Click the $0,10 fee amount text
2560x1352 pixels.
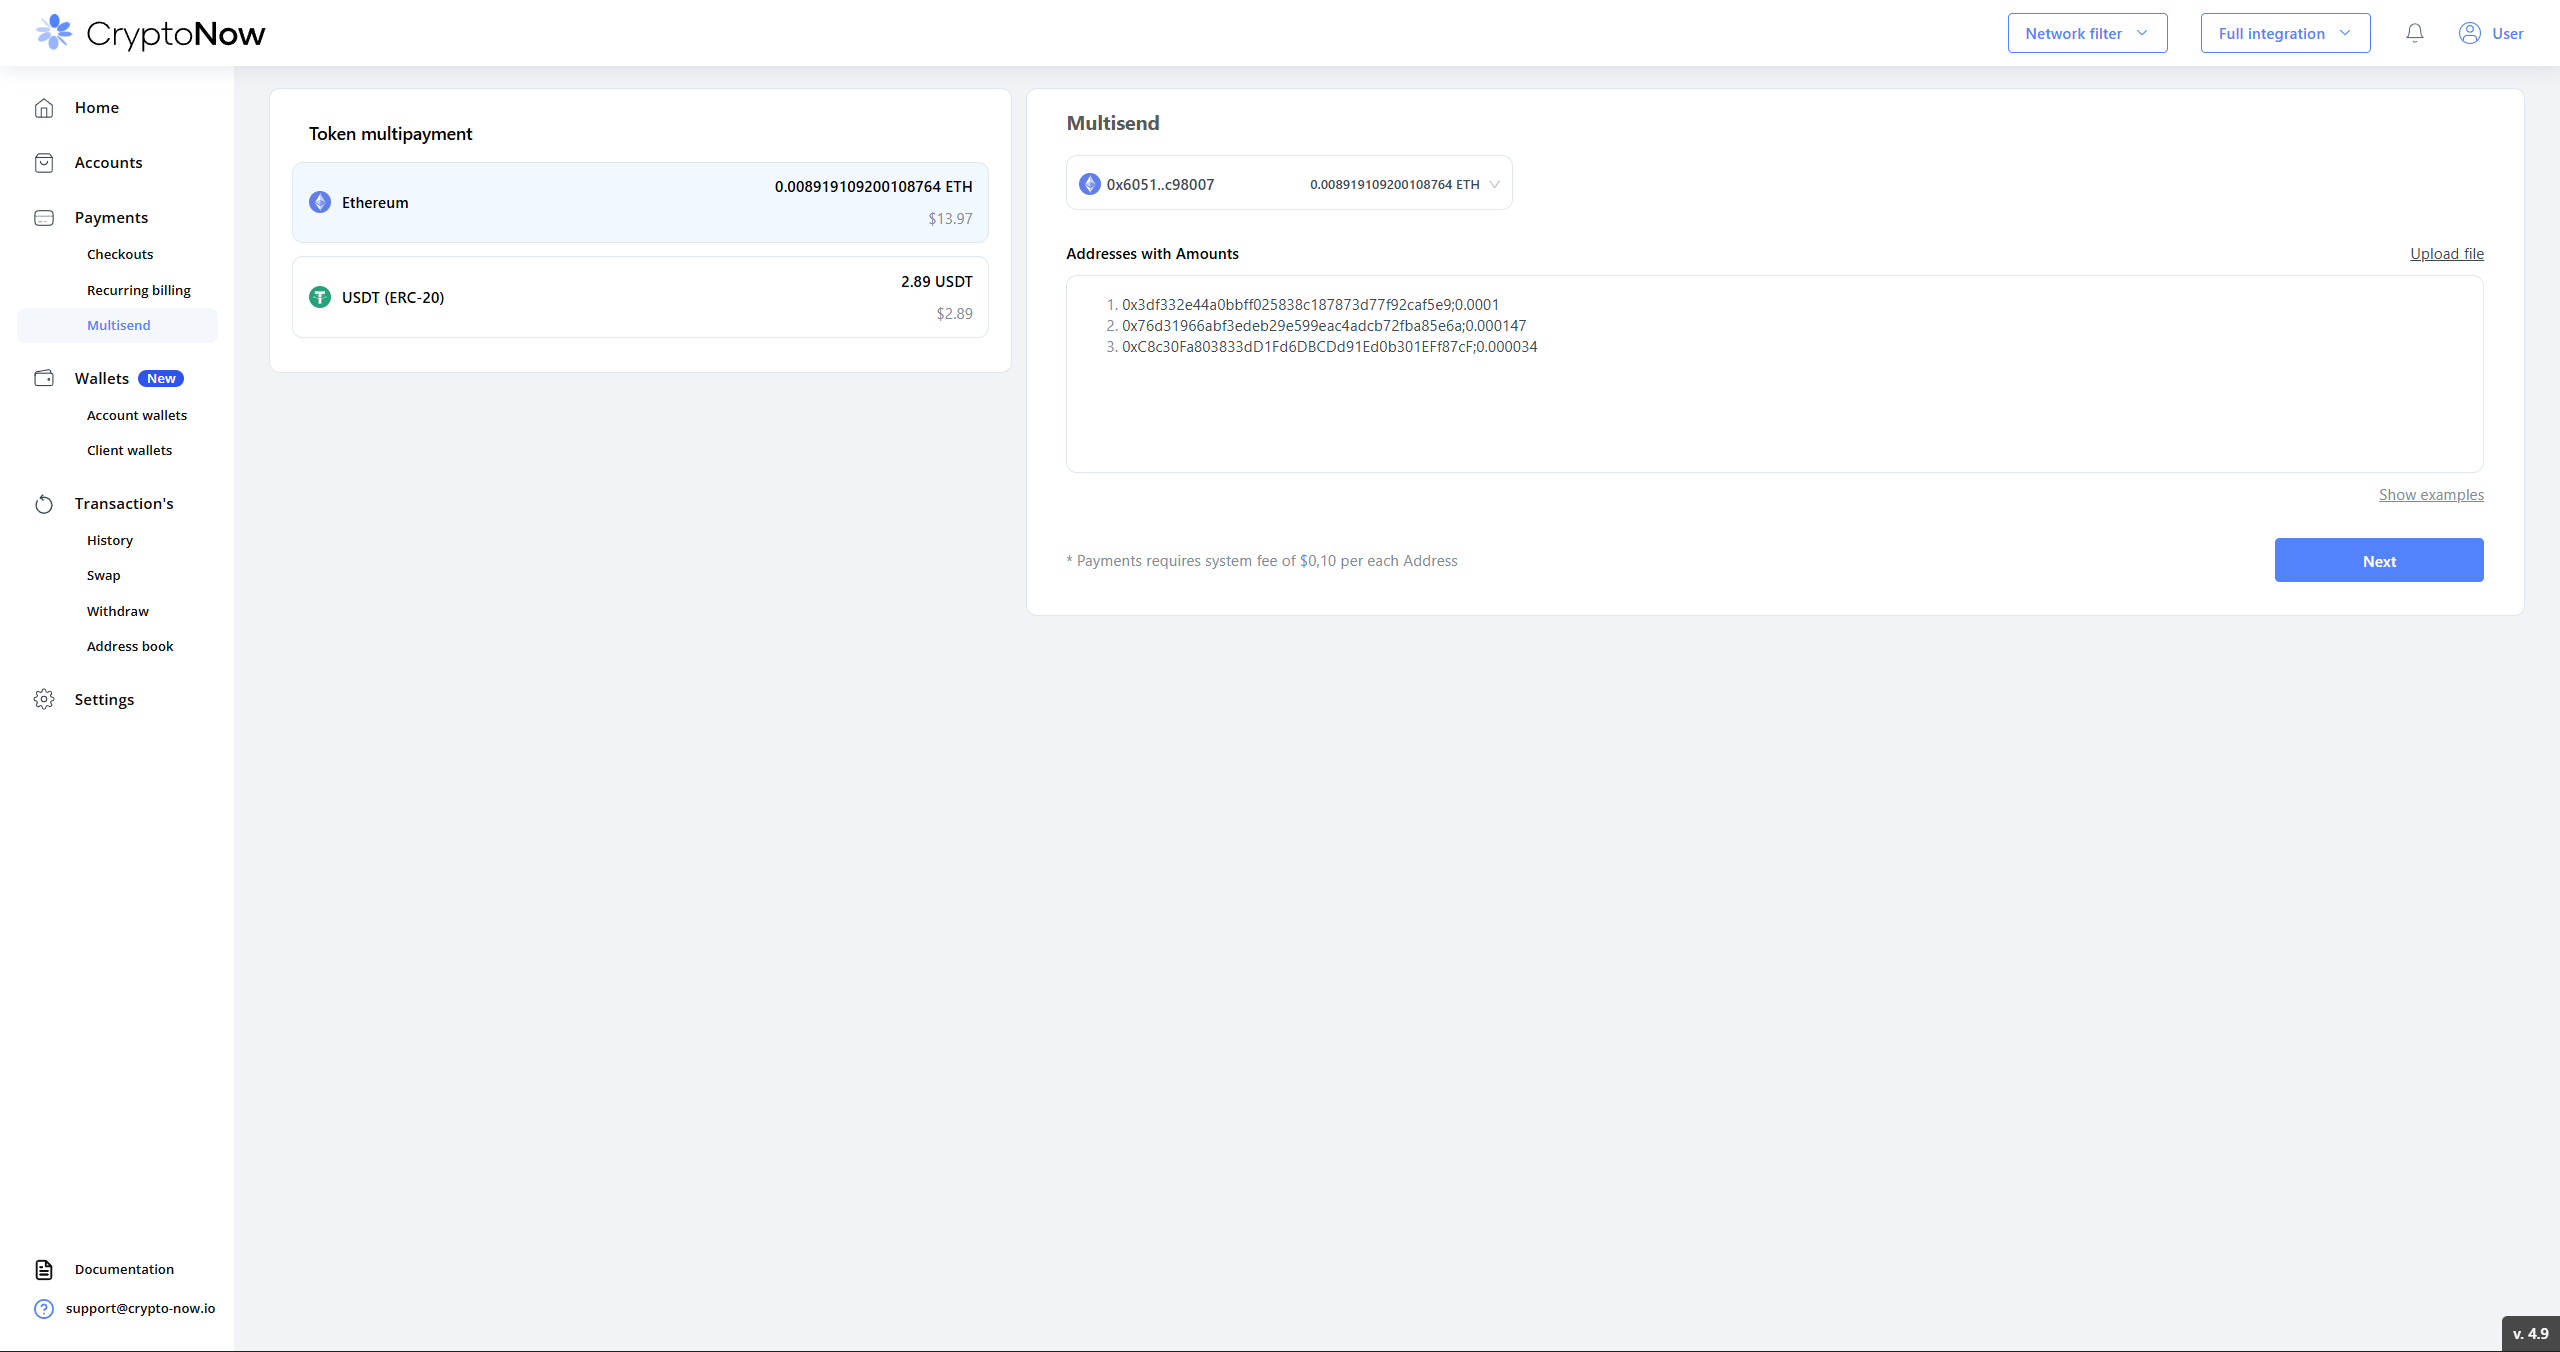[x=1318, y=561]
